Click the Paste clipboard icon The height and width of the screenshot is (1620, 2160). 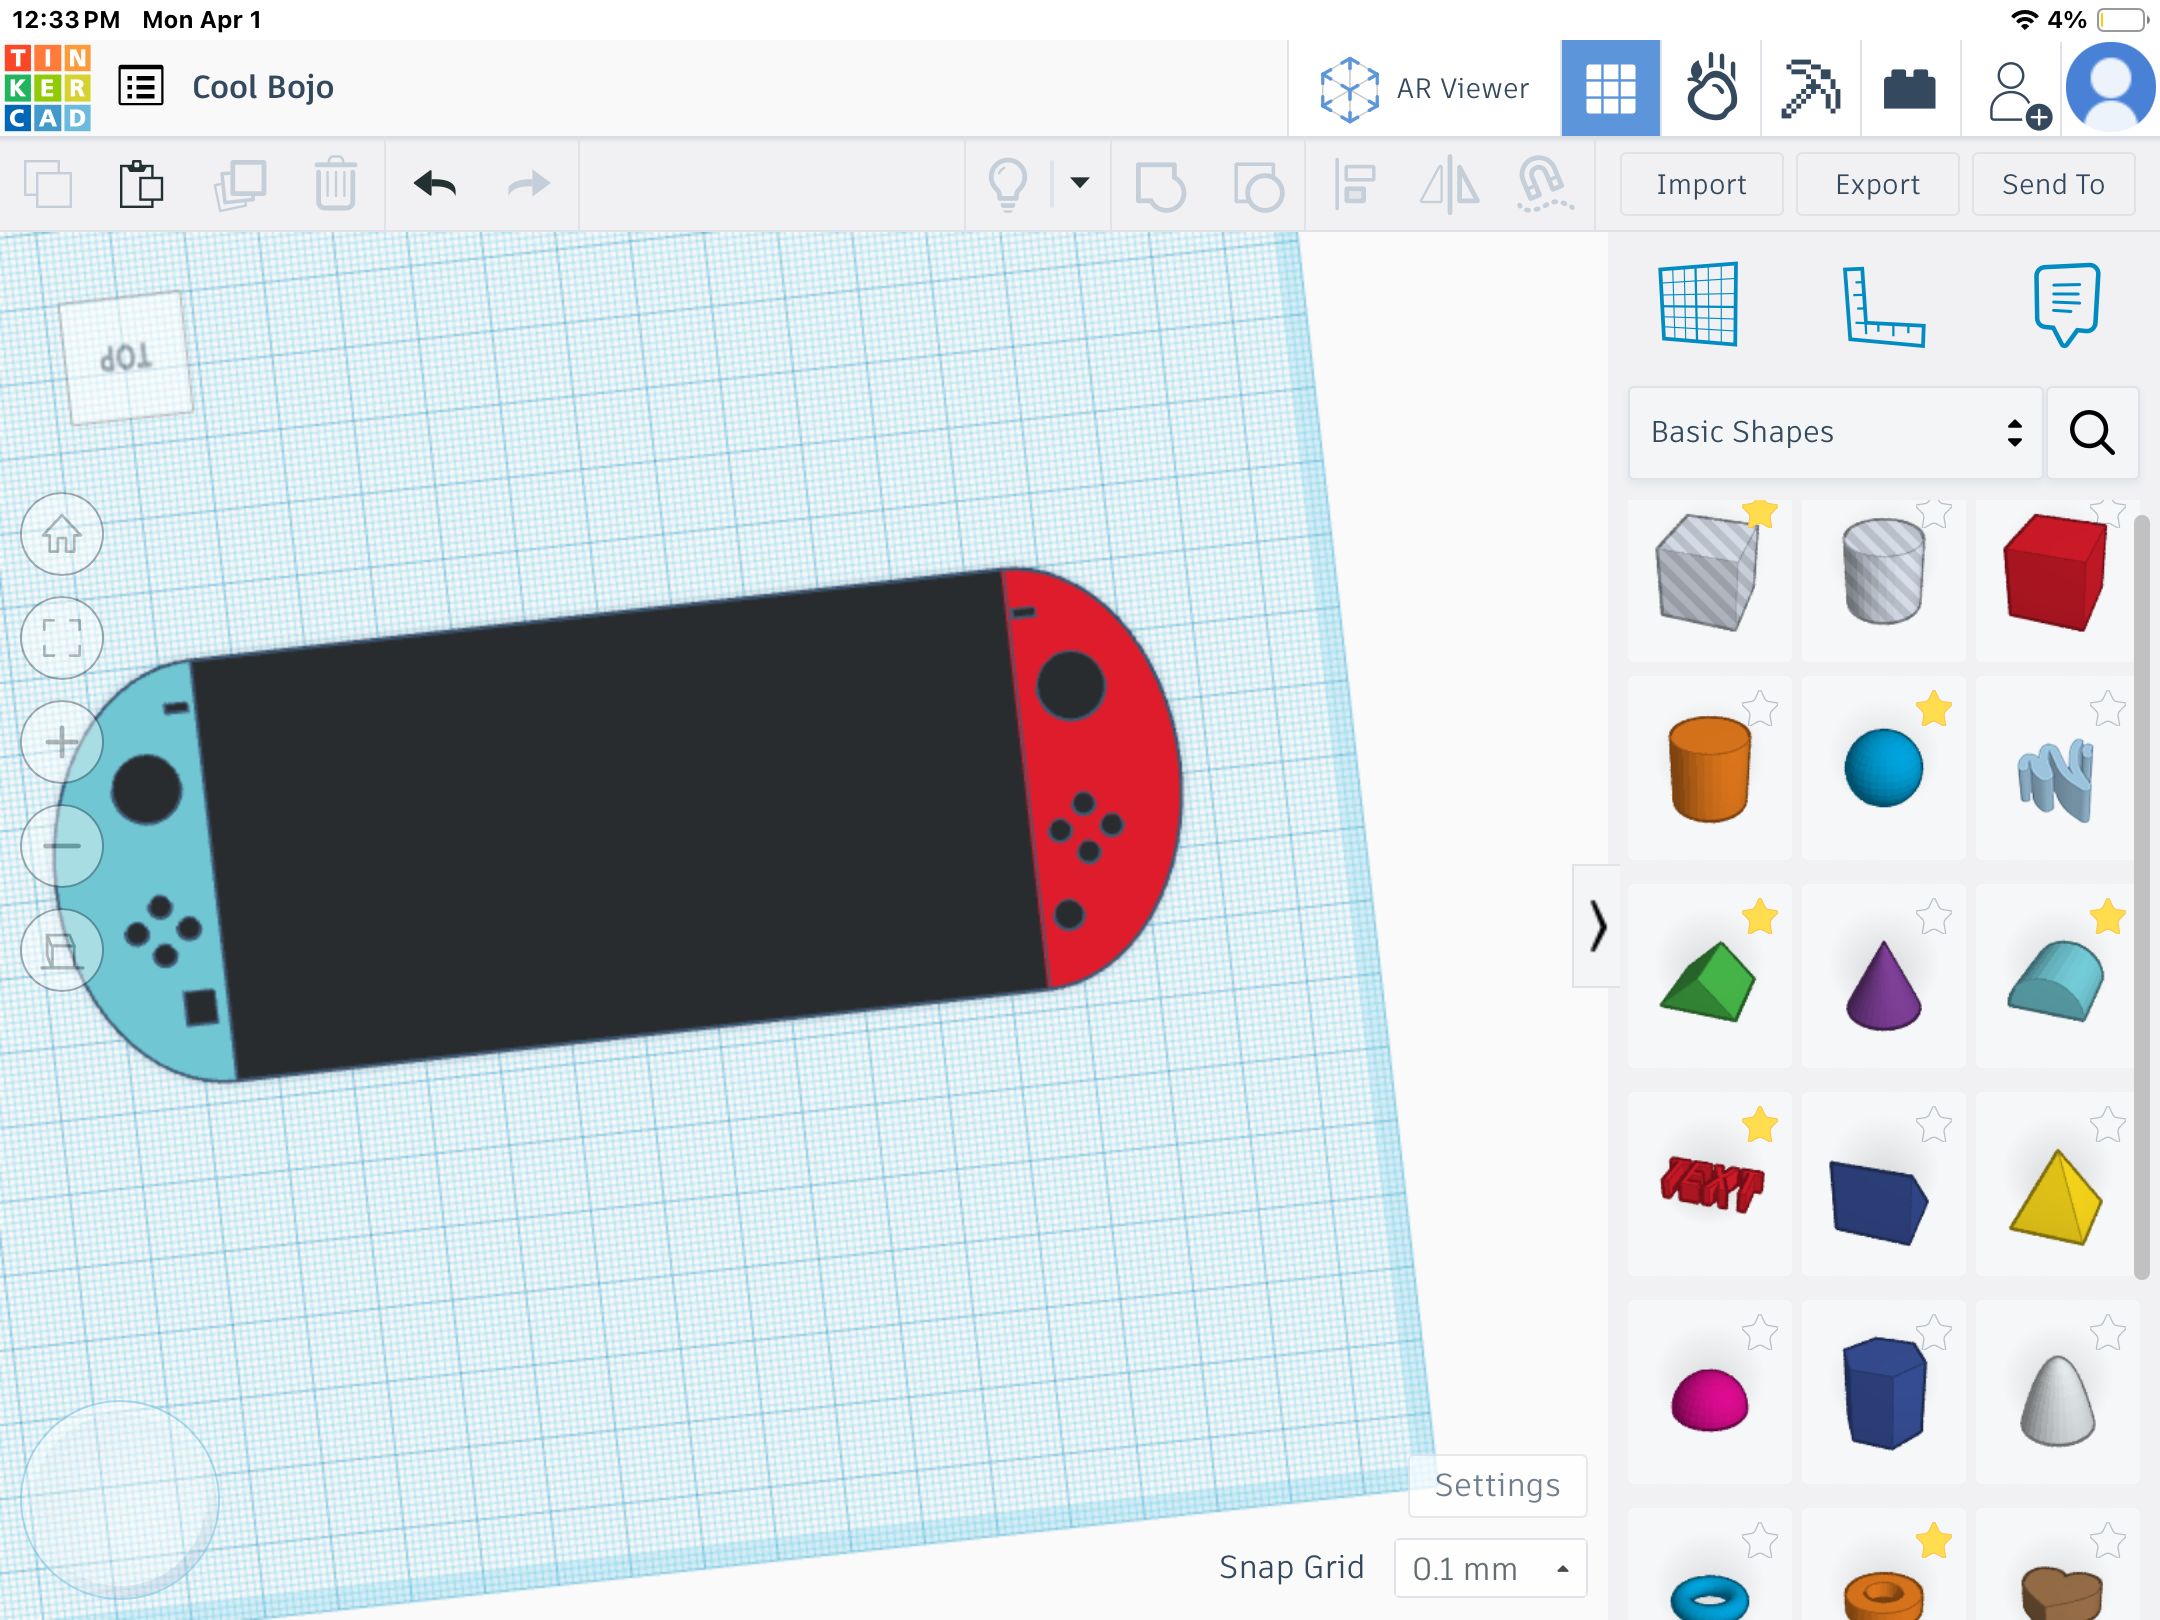click(x=141, y=185)
